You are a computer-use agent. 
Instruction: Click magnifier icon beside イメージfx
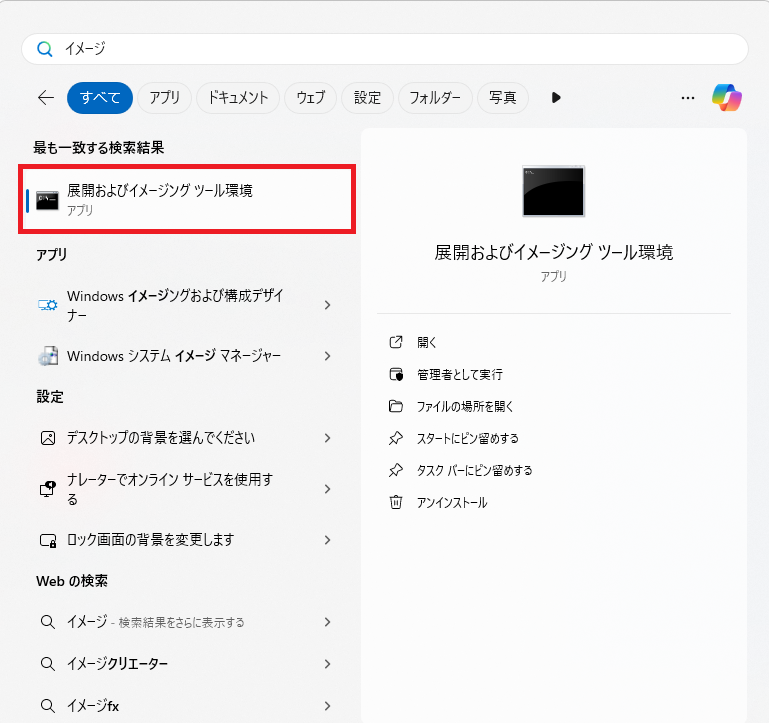[x=48, y=706]
